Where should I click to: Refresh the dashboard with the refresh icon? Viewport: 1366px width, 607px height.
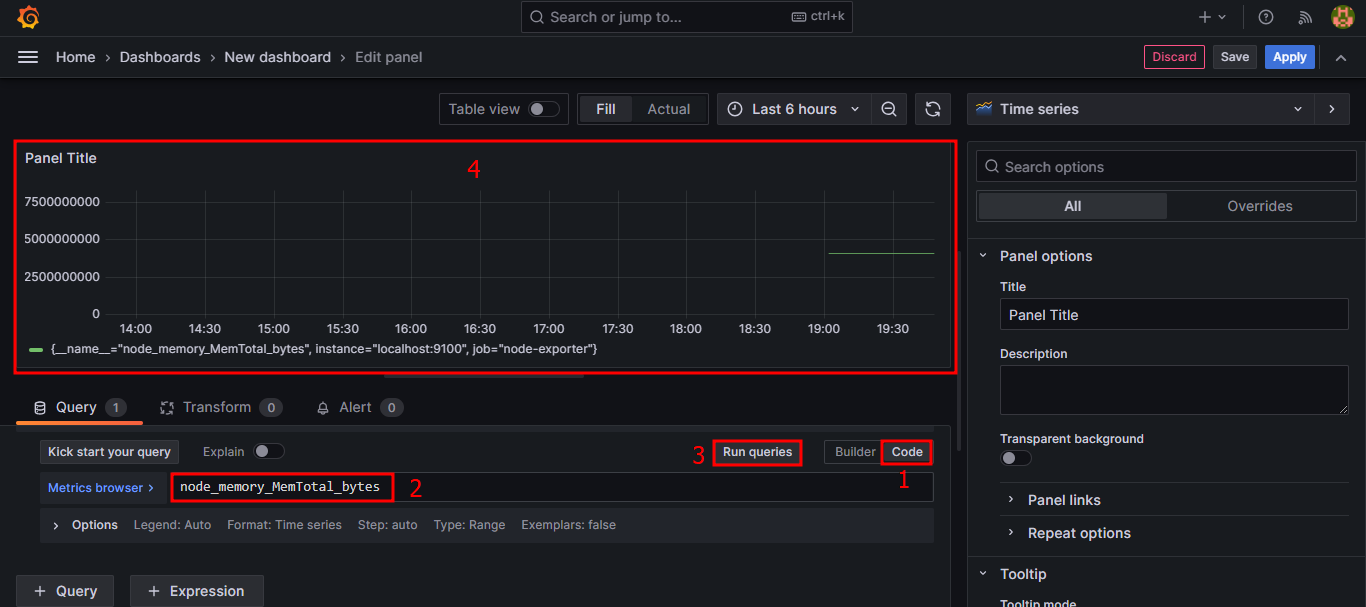pyautogui.click(x=932, y=109)
